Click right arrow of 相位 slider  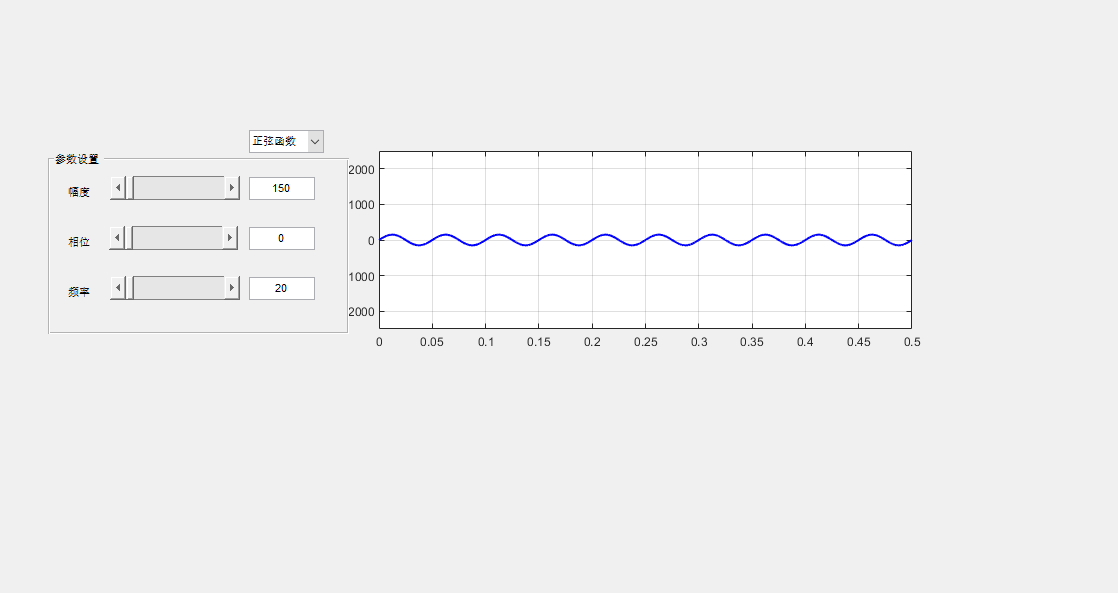[x=230, y=238]
